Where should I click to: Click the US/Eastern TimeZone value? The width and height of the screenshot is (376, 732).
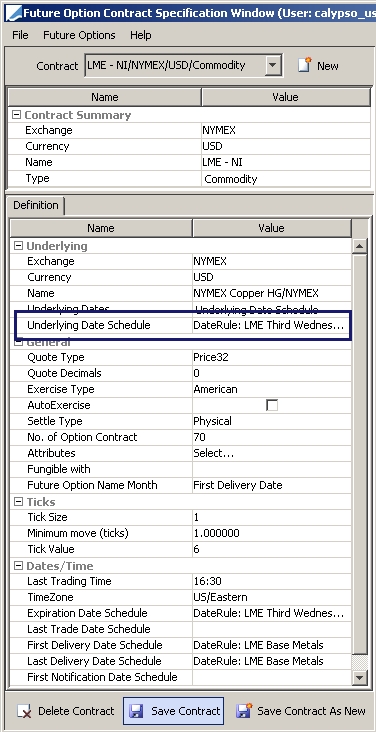pyautogui.click(x=271, y=597)
